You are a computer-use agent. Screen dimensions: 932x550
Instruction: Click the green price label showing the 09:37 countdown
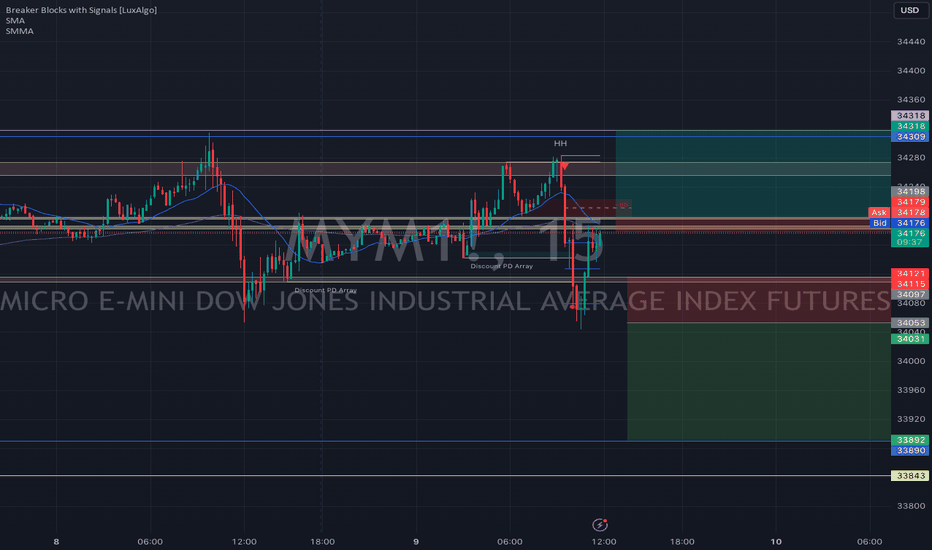point(910,238)
